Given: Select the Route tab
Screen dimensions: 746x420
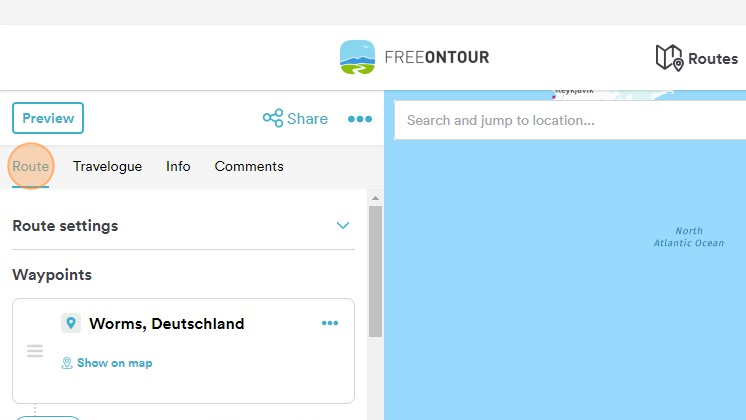Looking at the screenshot, I should (x=30, y=166).
